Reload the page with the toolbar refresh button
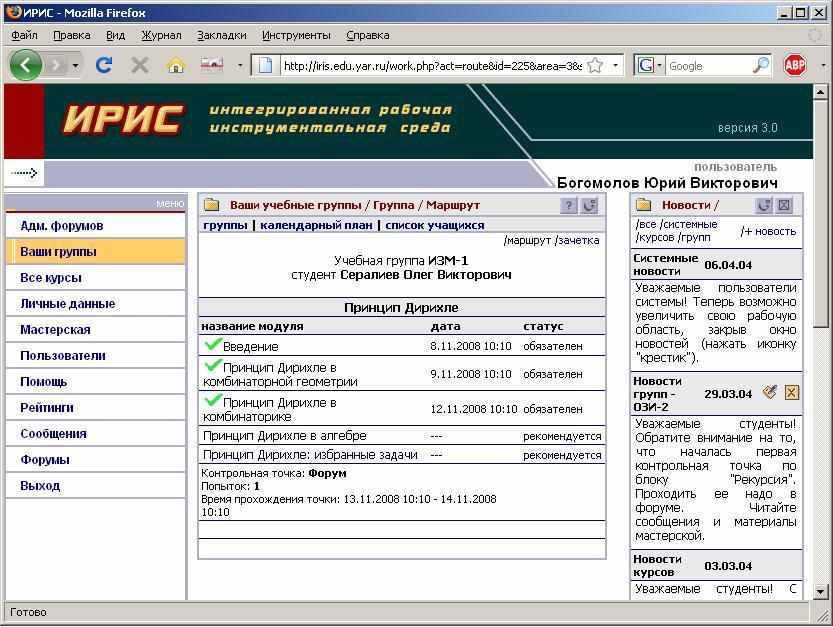Image resolution: width=833 pixels, height=627 pixels. pyautogui.click(x=103, y=65)
